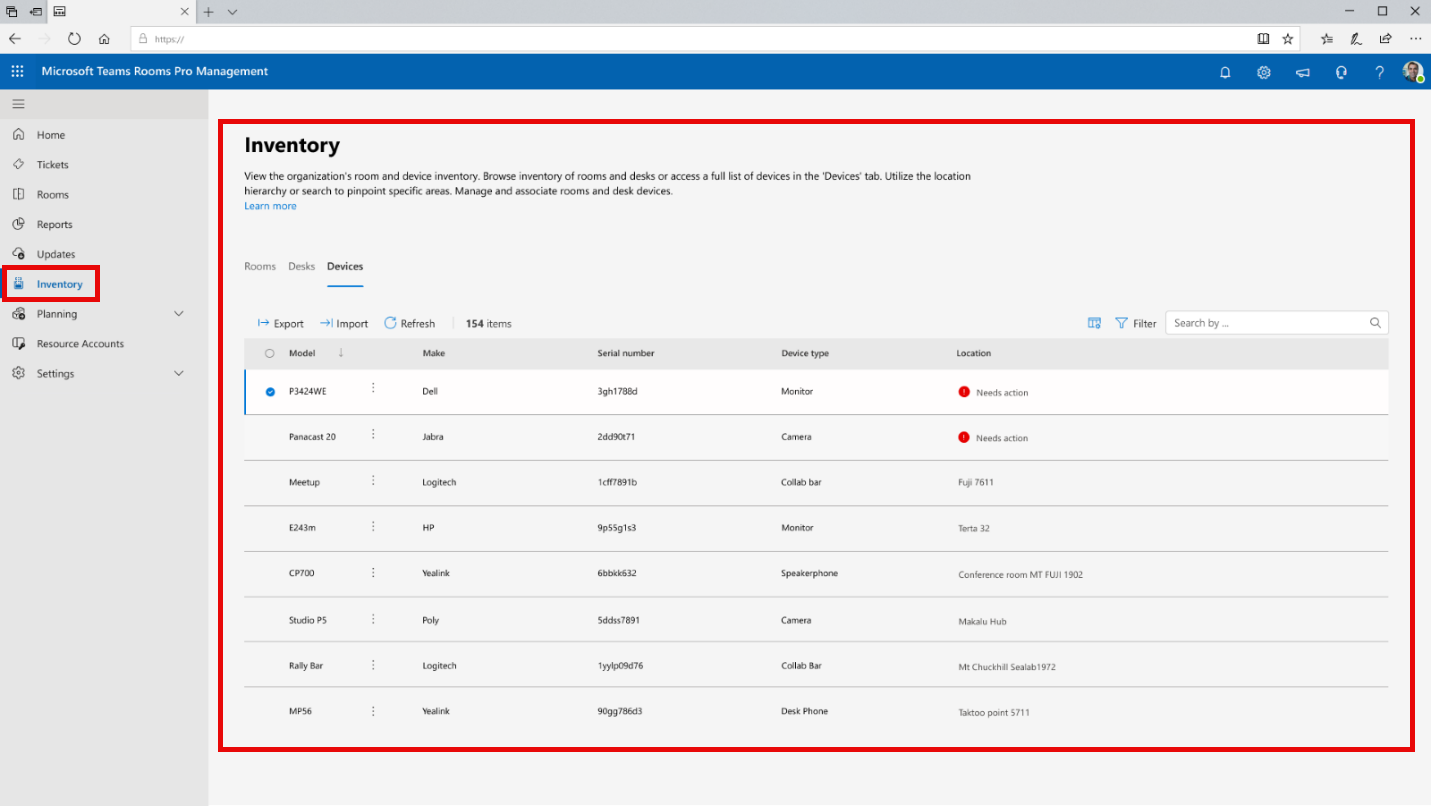Click the Serial number column header

(626, 353)
